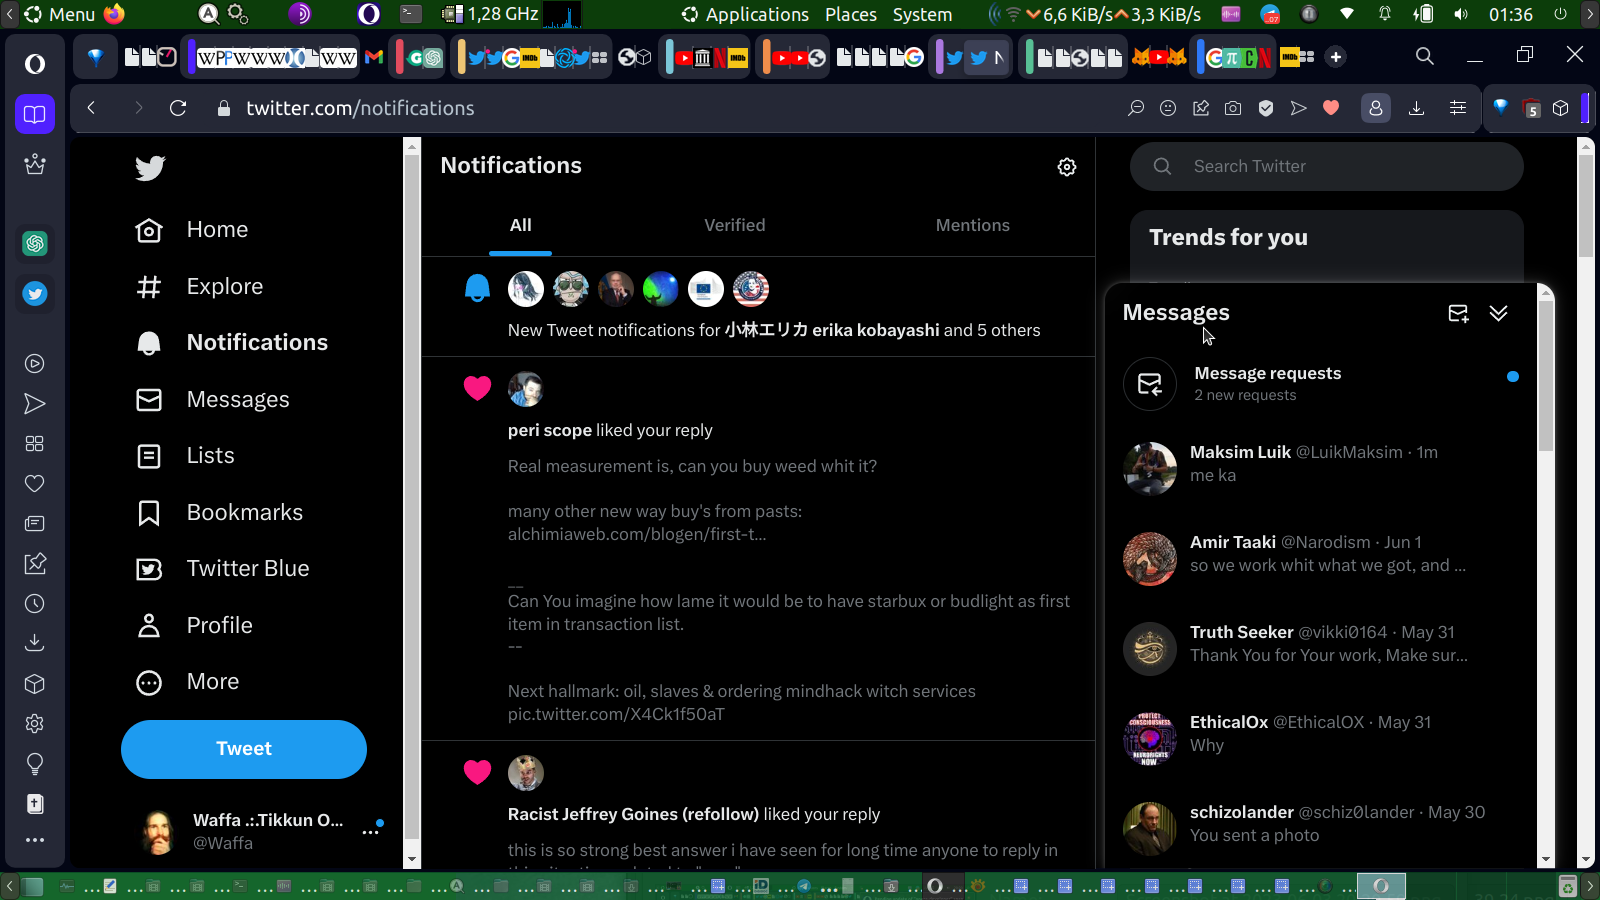This screenshot has width=1600, height=900.
Task: Click the ad blocker shield icon
Action: point(1266,108)
